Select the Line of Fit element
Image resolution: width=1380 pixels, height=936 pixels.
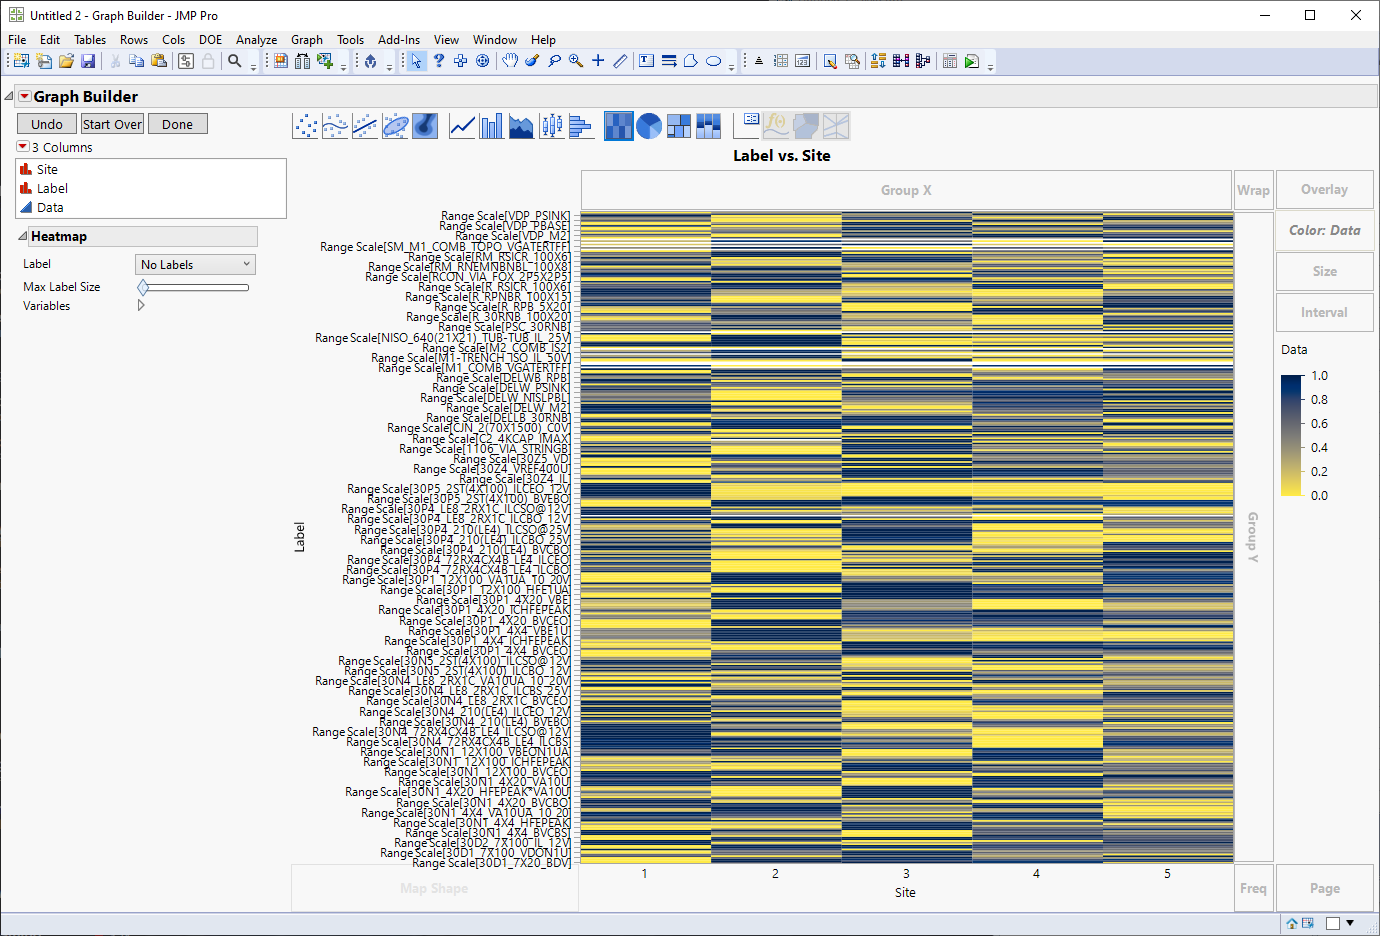tap(365, 125)
